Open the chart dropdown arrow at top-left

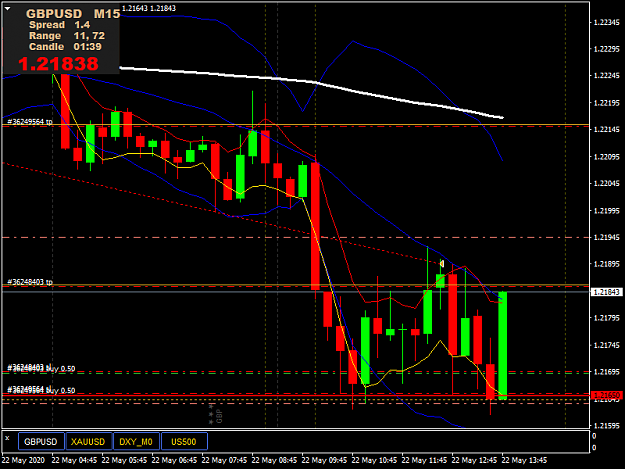[x=8, y=8]
